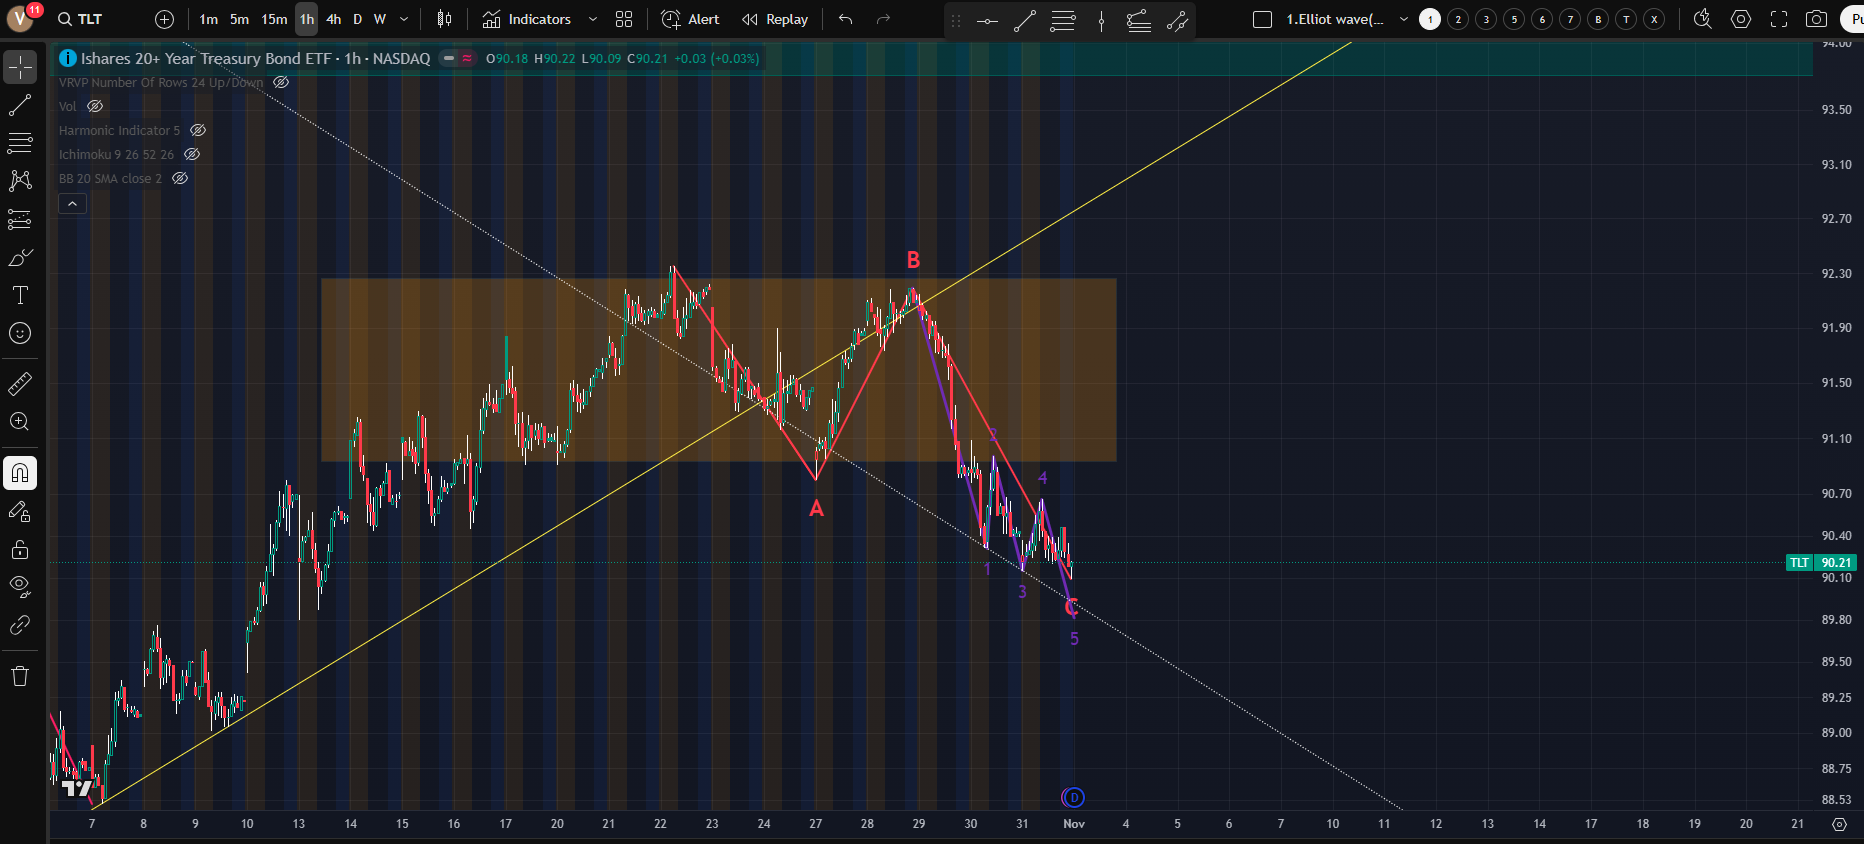Screen dimensions: 1864x844
Task: Collapse the indicator legend with chevron
Action: coord(72,203)
